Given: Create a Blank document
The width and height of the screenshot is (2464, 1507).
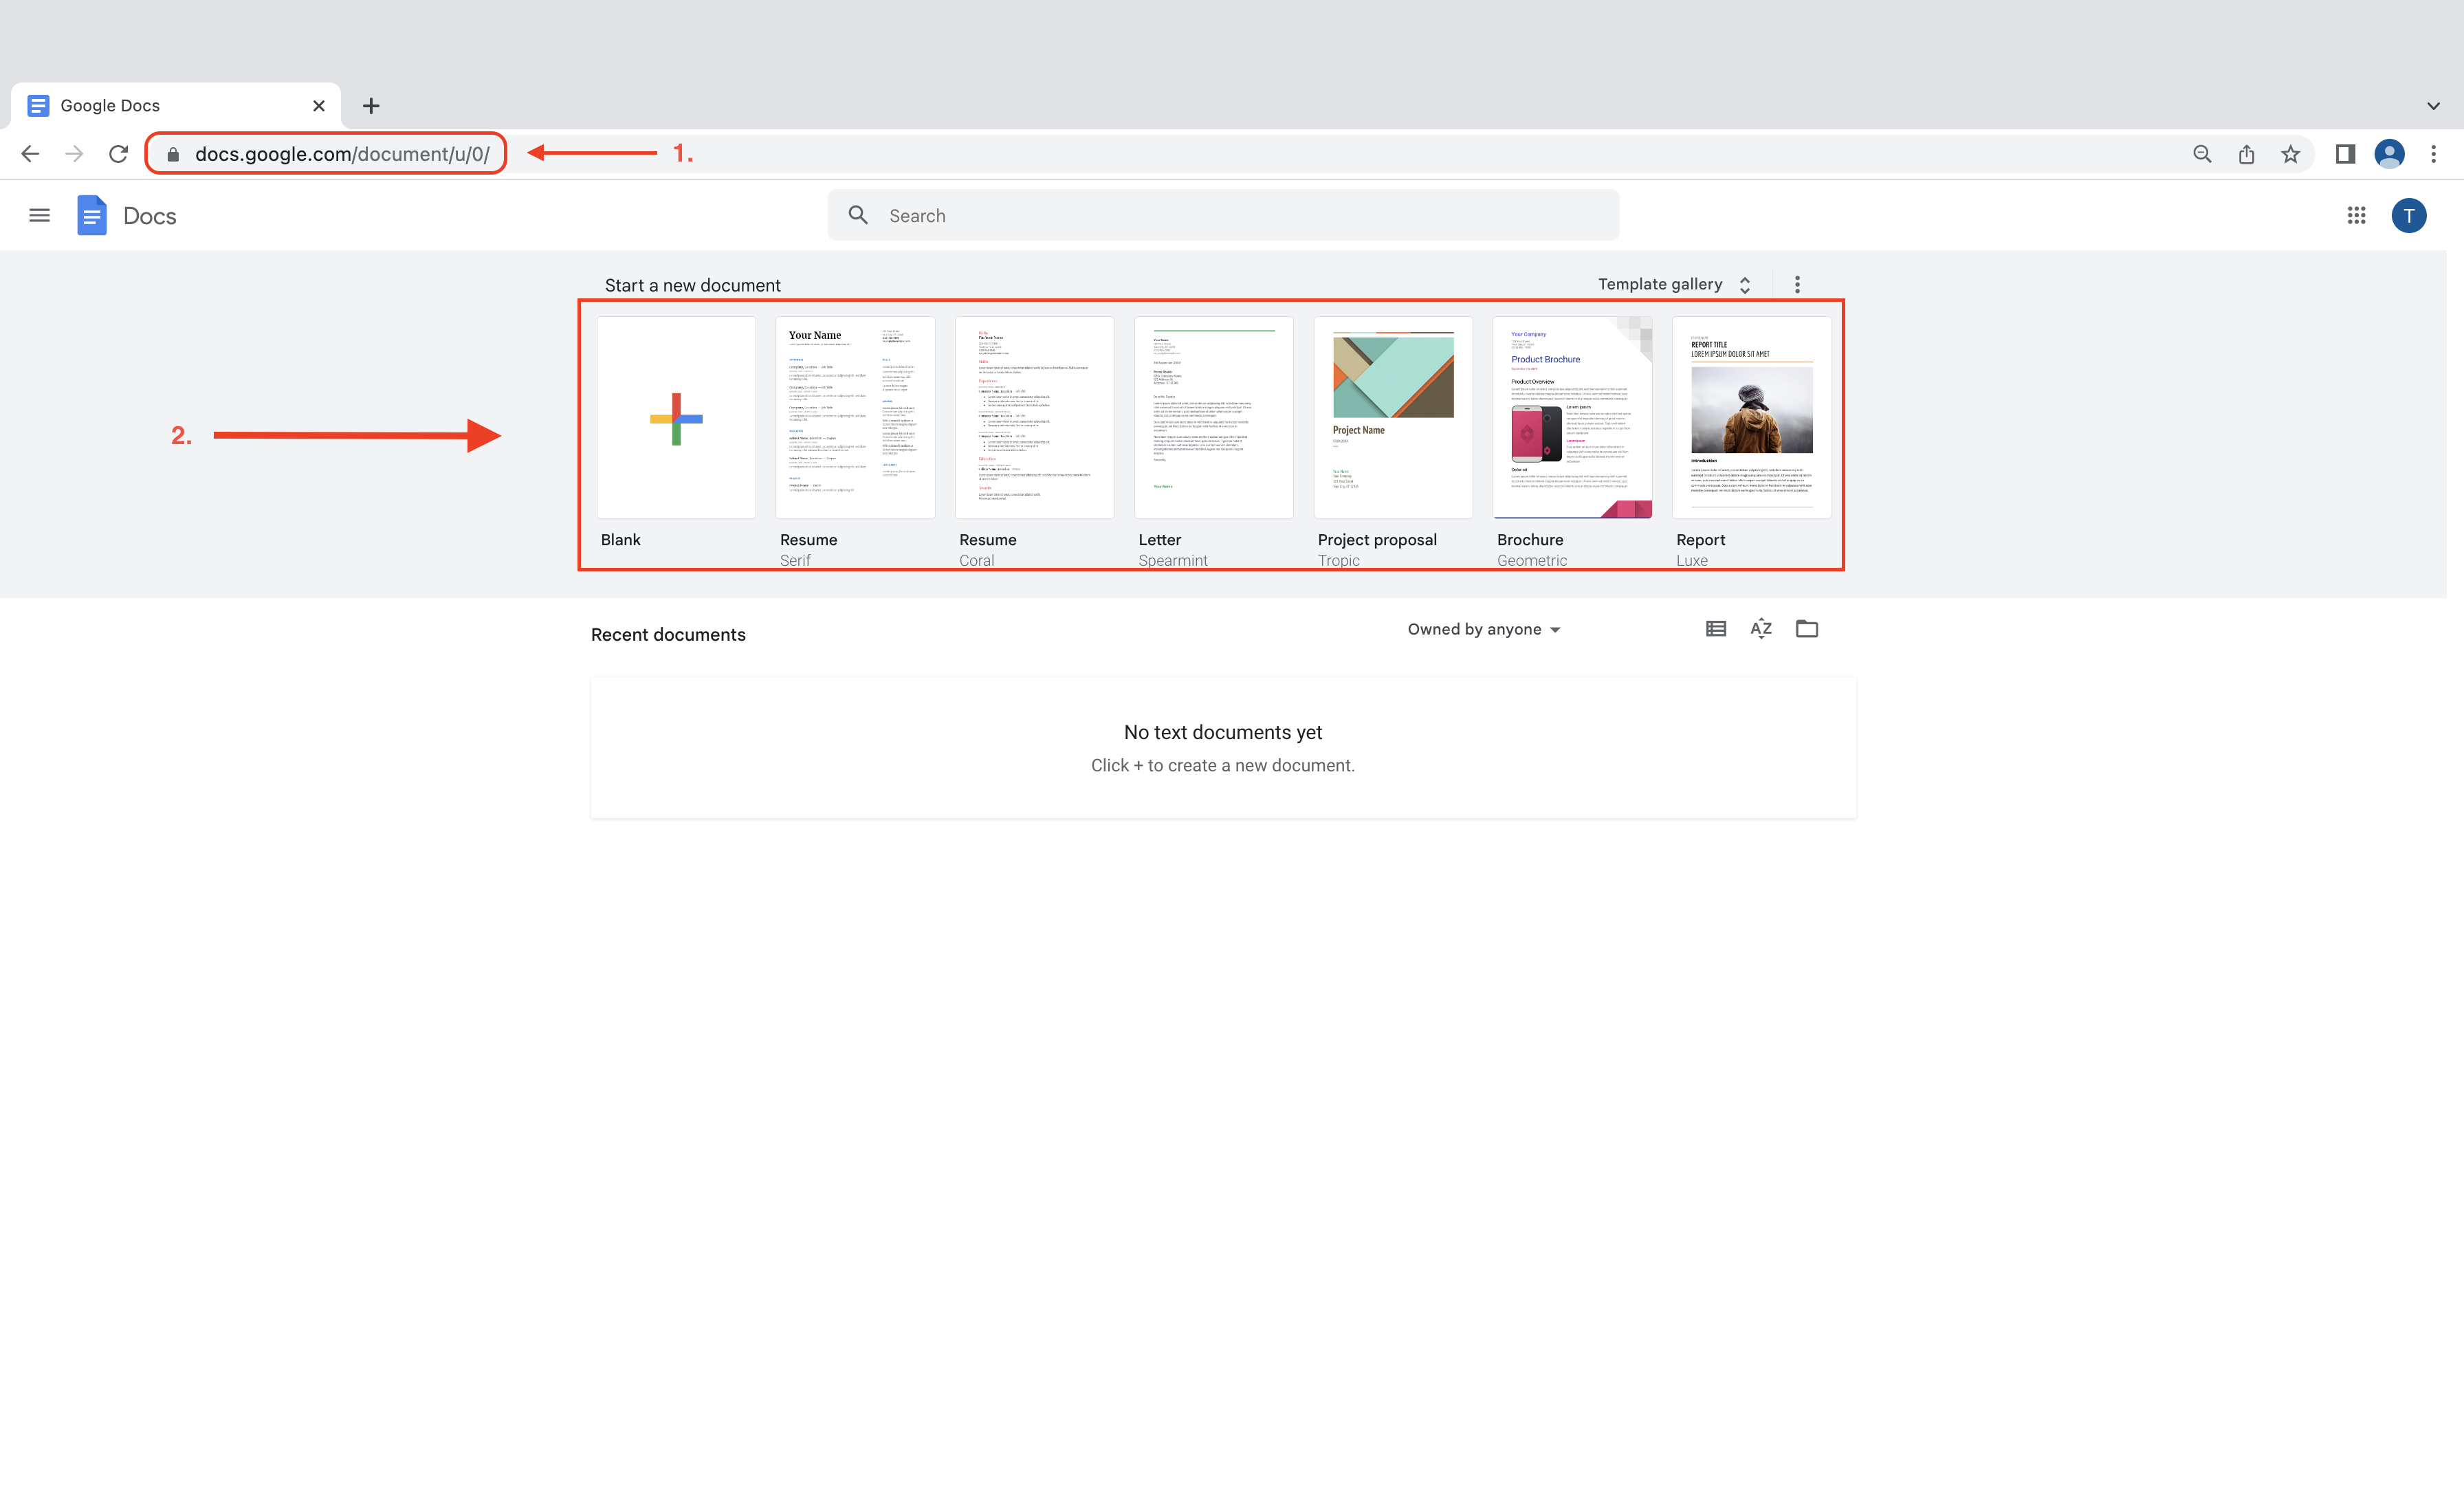Looking at the screenshot, I should 676,418.
